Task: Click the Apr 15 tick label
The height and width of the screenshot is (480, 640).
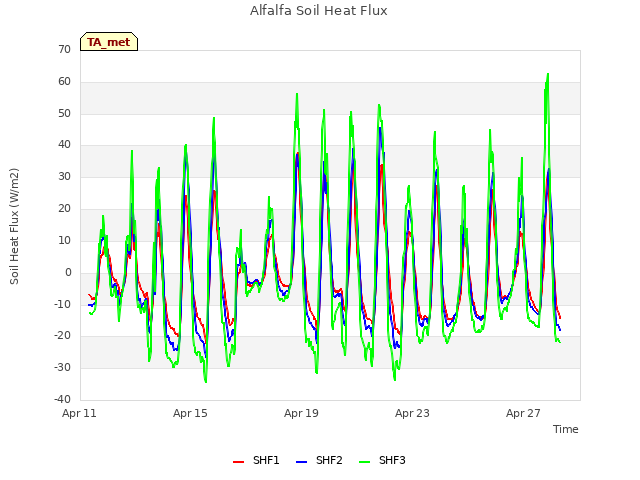Action: click(190, 413)
